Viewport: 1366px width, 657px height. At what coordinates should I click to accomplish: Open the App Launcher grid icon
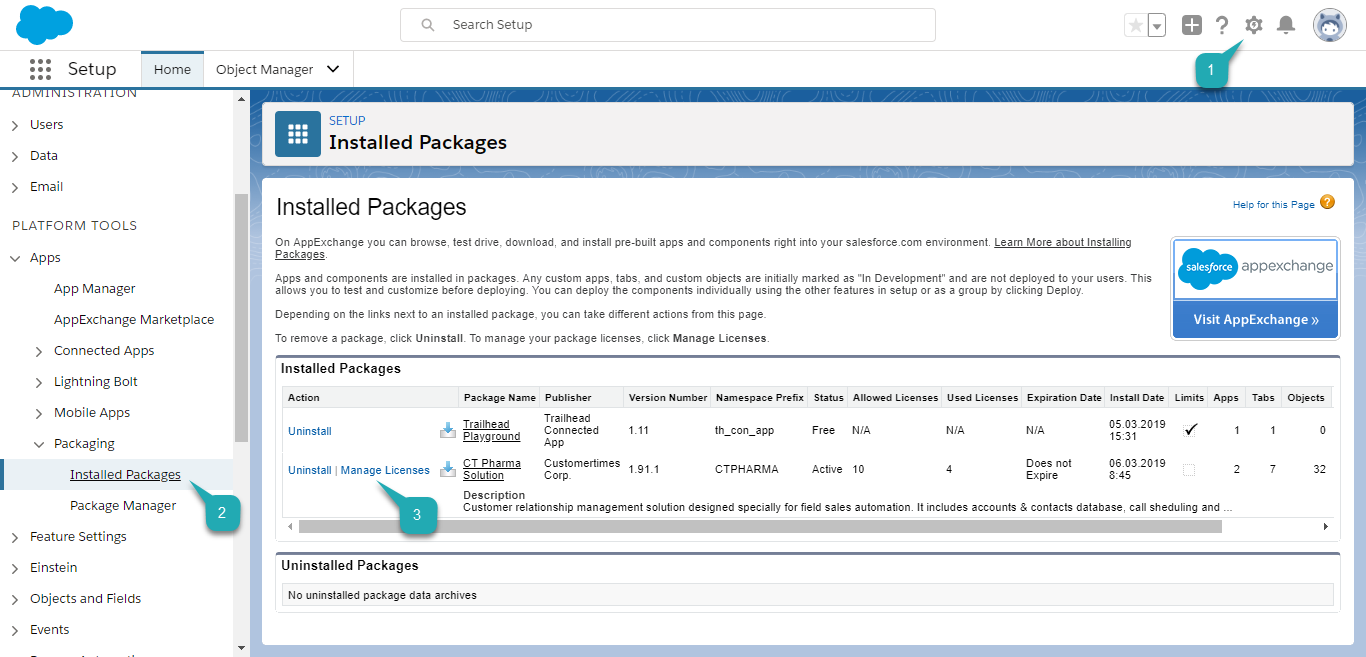click(x=40, y=69)
